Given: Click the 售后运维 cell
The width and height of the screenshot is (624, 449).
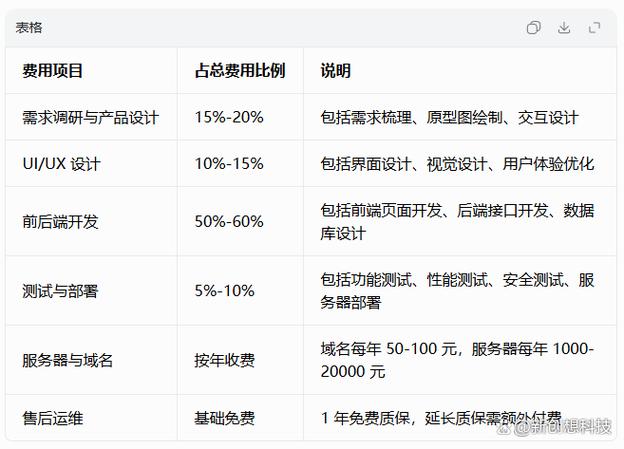Looking at the screenshot, I should (x=92, y=418).
